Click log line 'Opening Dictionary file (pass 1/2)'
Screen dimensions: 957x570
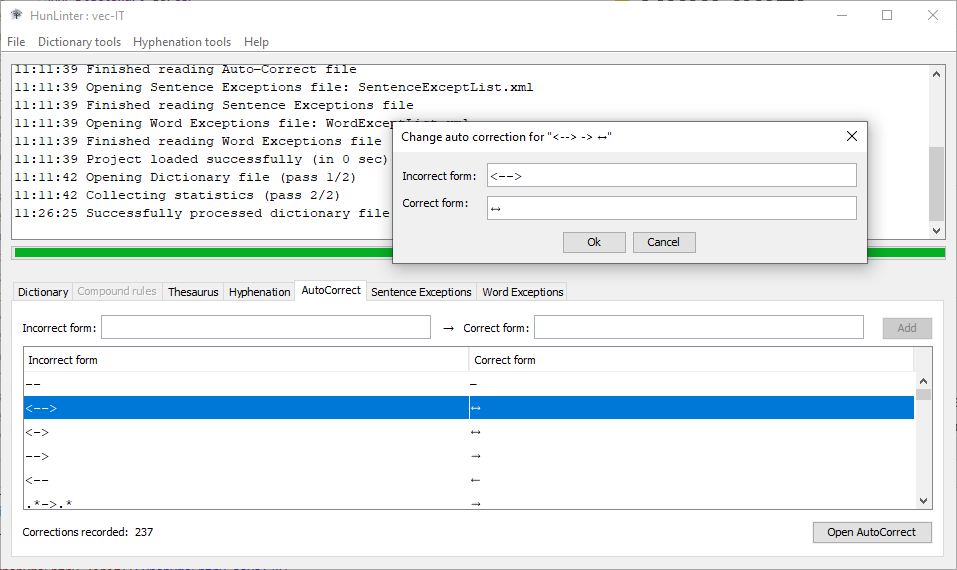pos(185,177)
